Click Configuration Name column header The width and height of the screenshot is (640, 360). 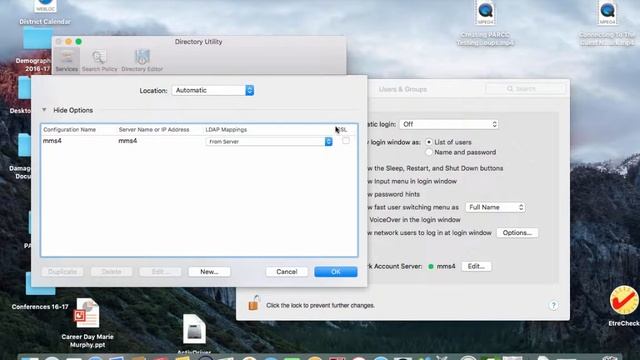pyautogui.click(x=69, y=129)
